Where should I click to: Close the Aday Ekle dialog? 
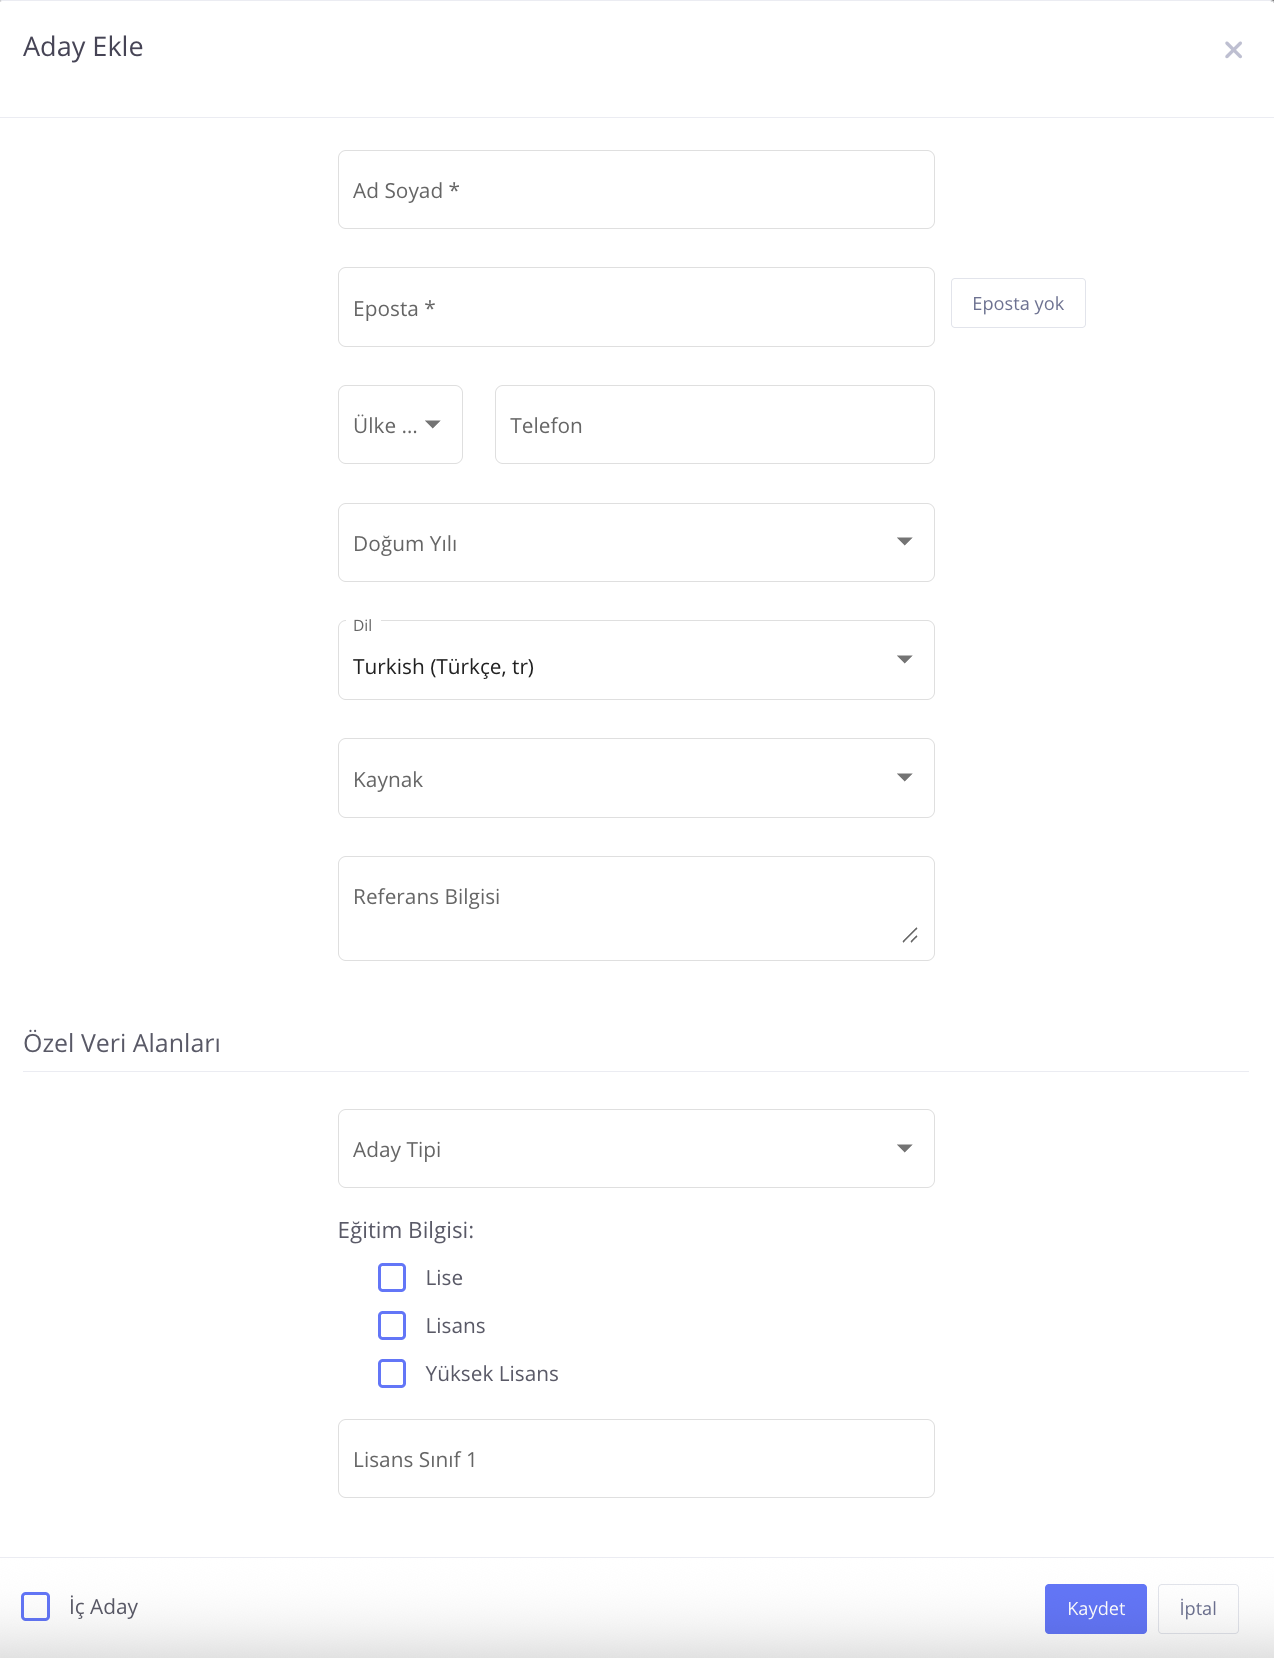(1233, 50)
